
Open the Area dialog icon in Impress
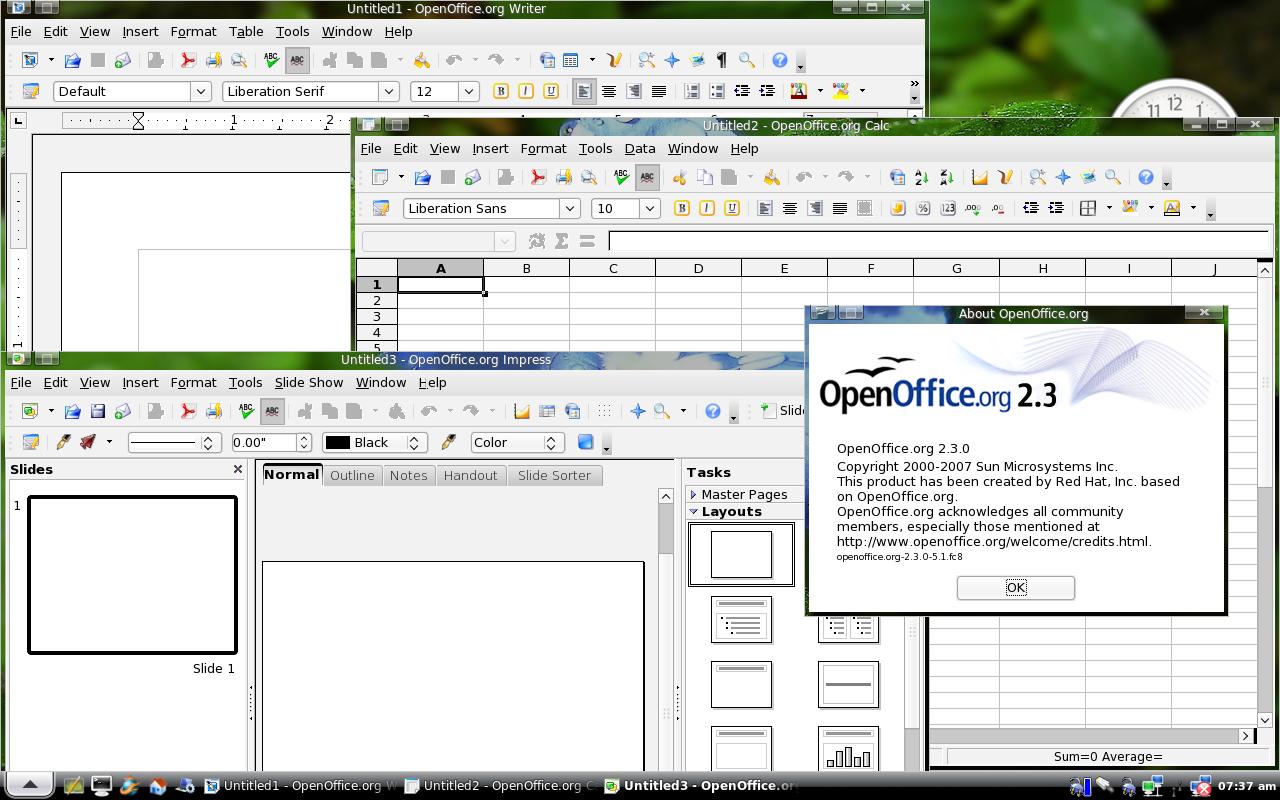pos(448,442)
